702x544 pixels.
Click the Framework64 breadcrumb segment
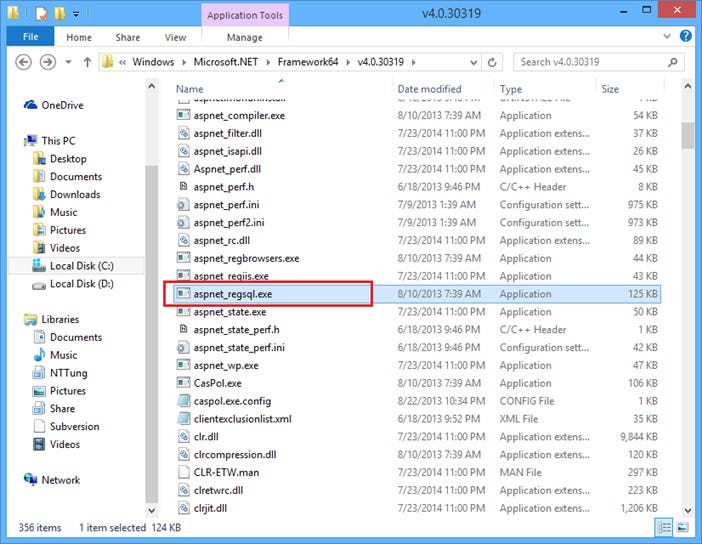(308, 62)
